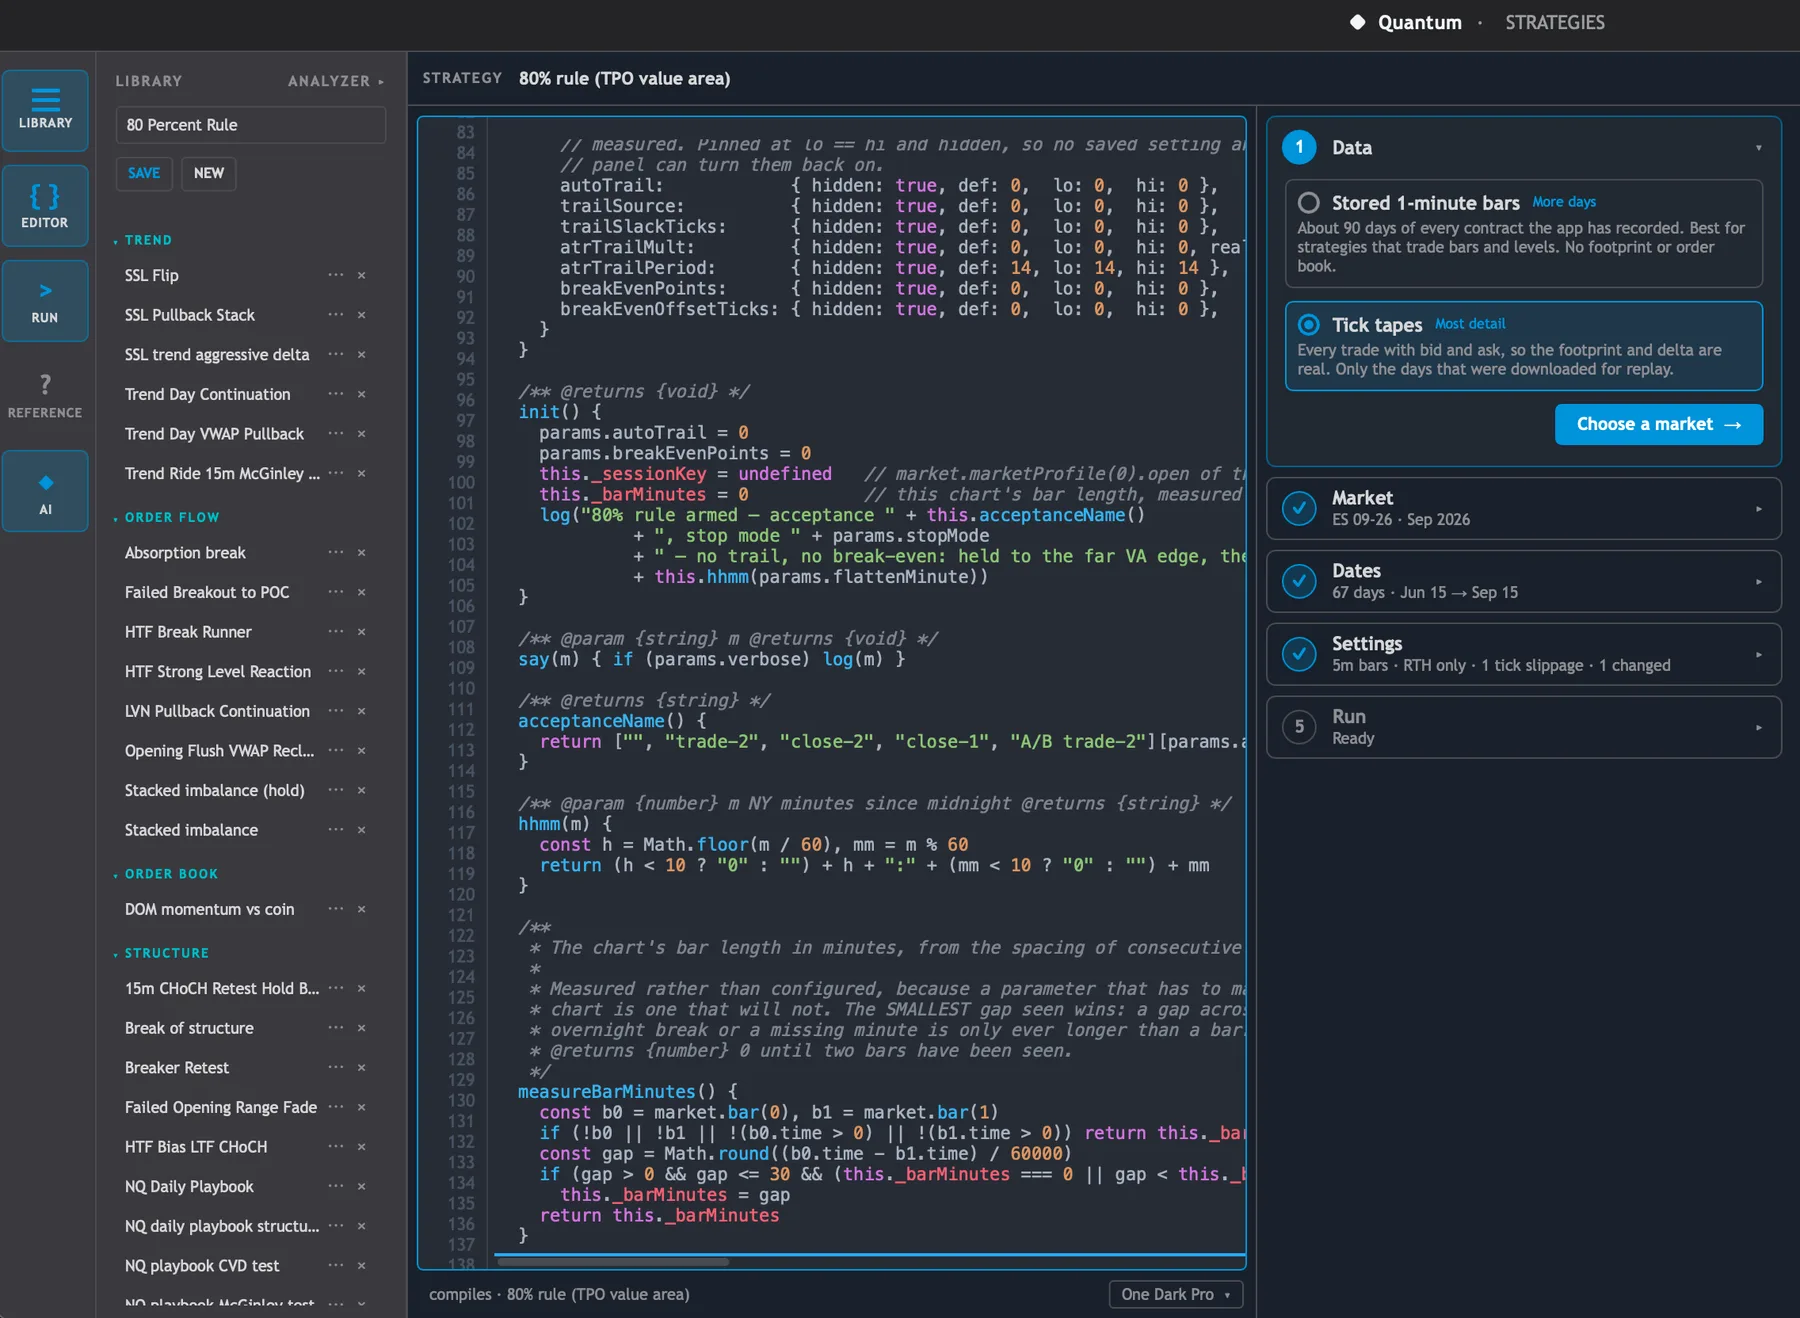Collapse the STRUCTURE category
Image resolution: width=1800 pixels, height=1318 pixels.
pos(161,953)
